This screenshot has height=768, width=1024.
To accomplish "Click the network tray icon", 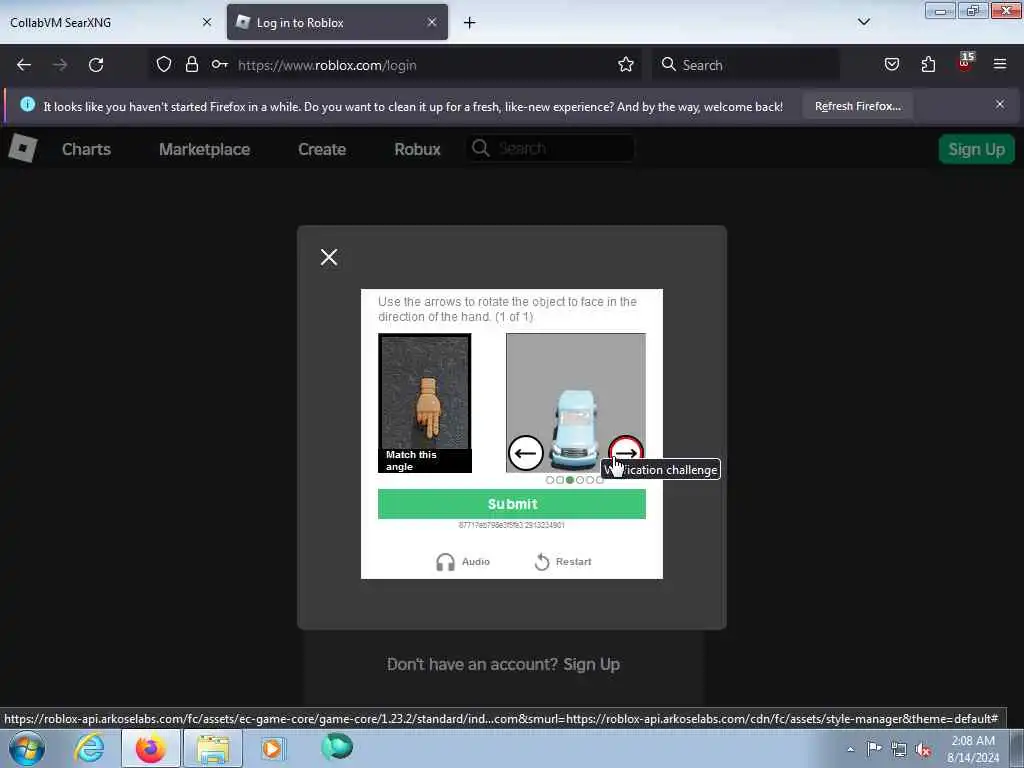I will coord(899,750).
